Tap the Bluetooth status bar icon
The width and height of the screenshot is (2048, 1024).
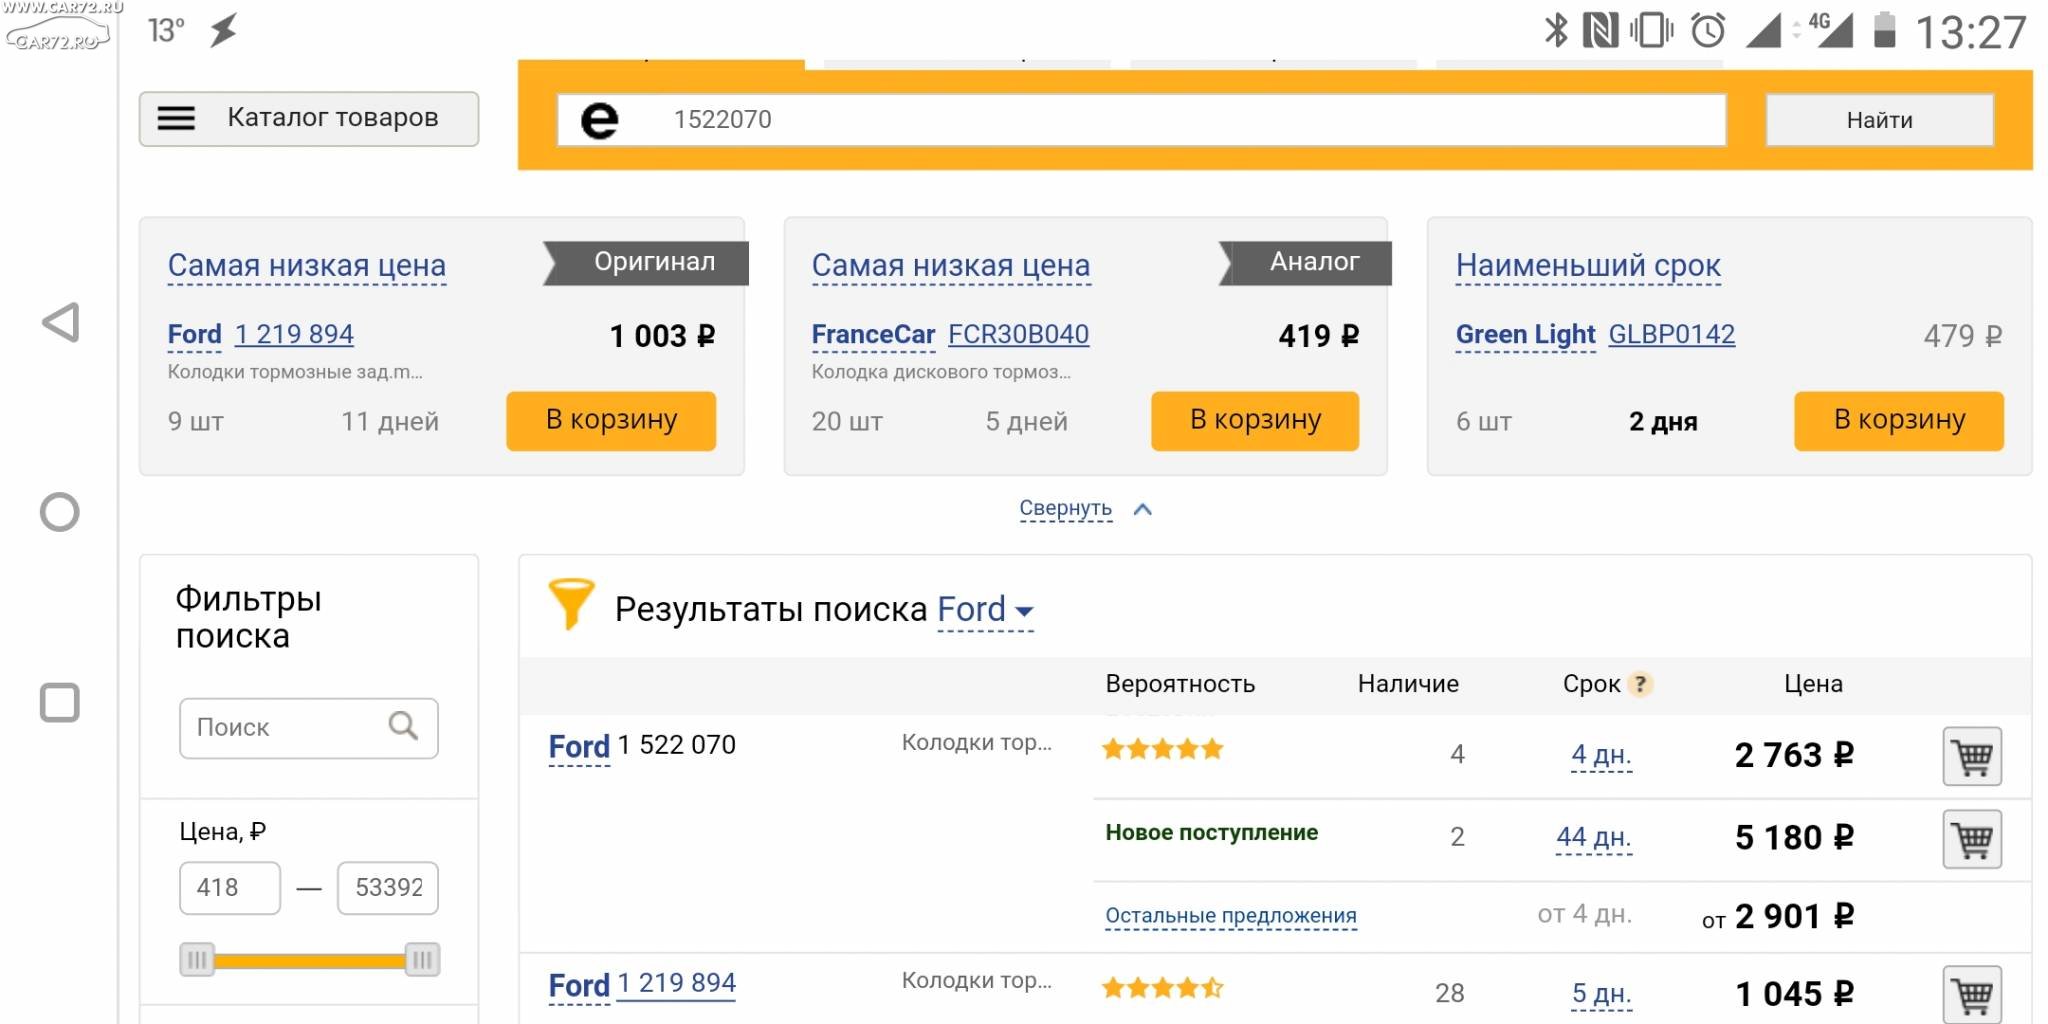click(1556, 30)
